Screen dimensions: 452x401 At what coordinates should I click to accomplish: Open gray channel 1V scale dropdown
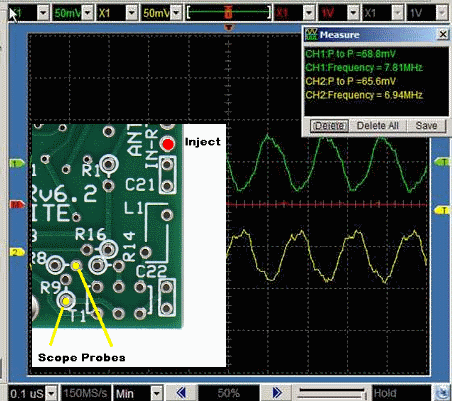pyautogui.click(x=442, y=13)
